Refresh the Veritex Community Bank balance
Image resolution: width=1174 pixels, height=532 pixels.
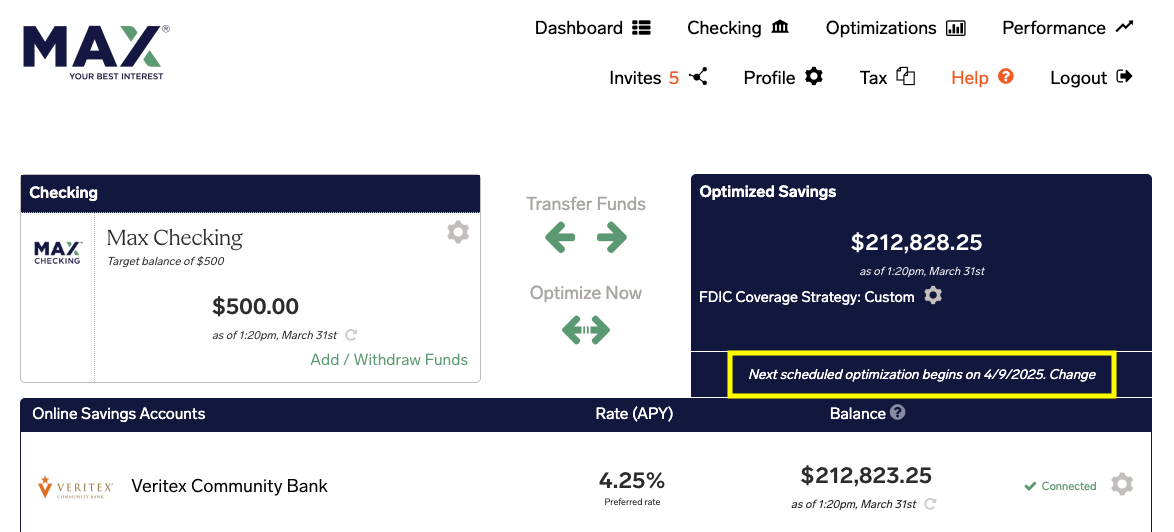(x=931, y=504)
